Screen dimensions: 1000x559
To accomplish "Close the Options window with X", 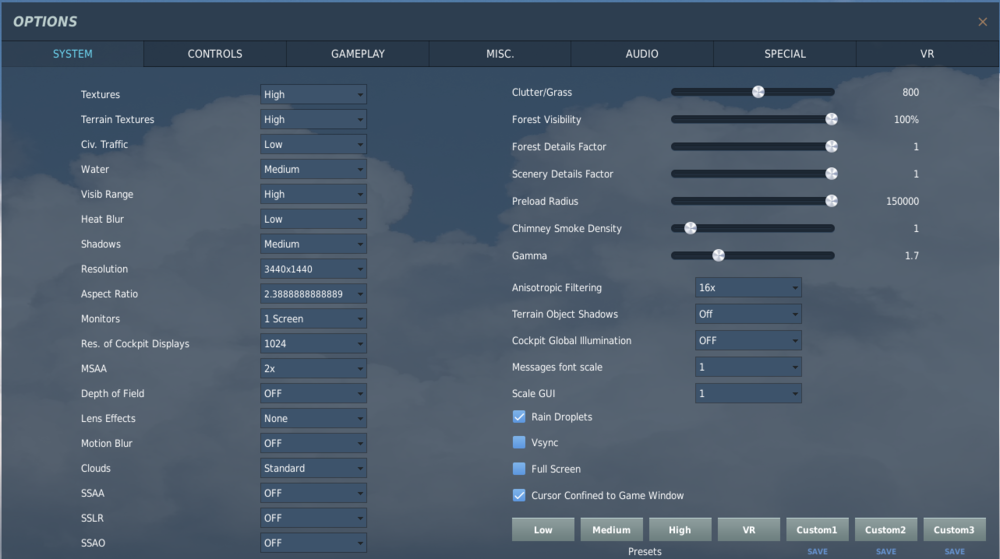I will [982, 22].
